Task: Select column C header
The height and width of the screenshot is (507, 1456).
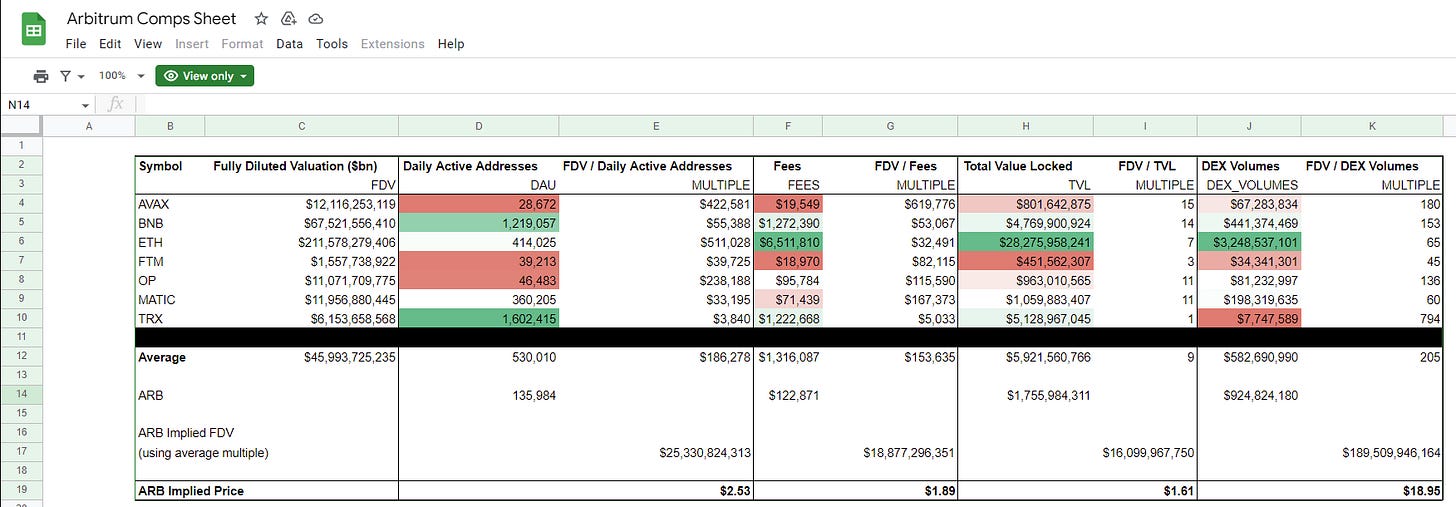Action: (302, 126)
